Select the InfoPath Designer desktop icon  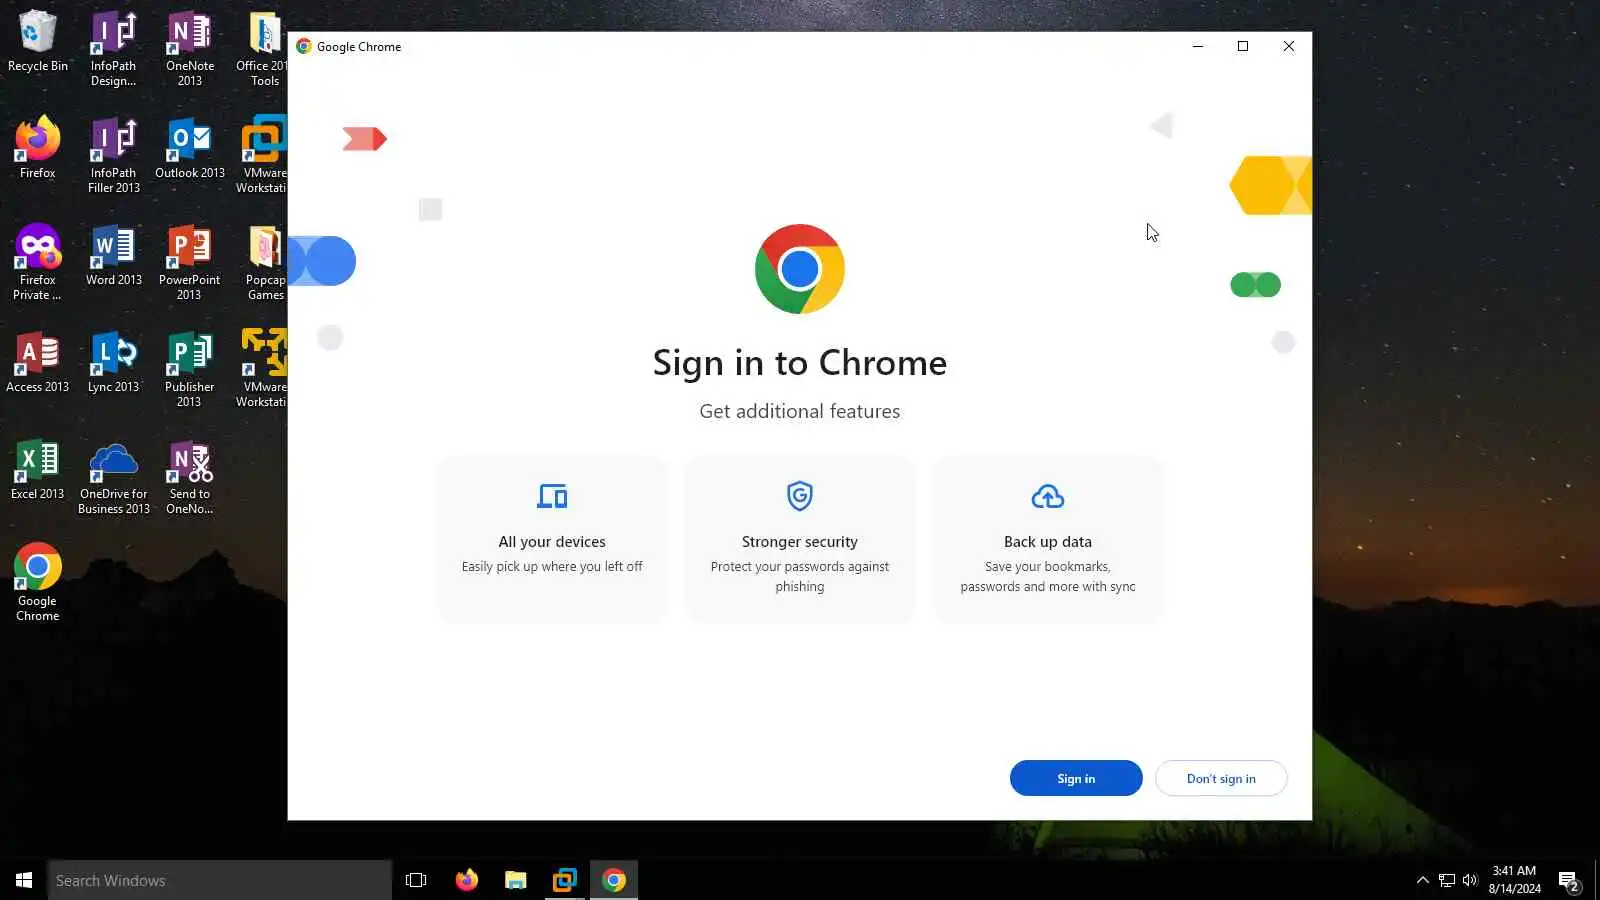(x=113, y=49)
